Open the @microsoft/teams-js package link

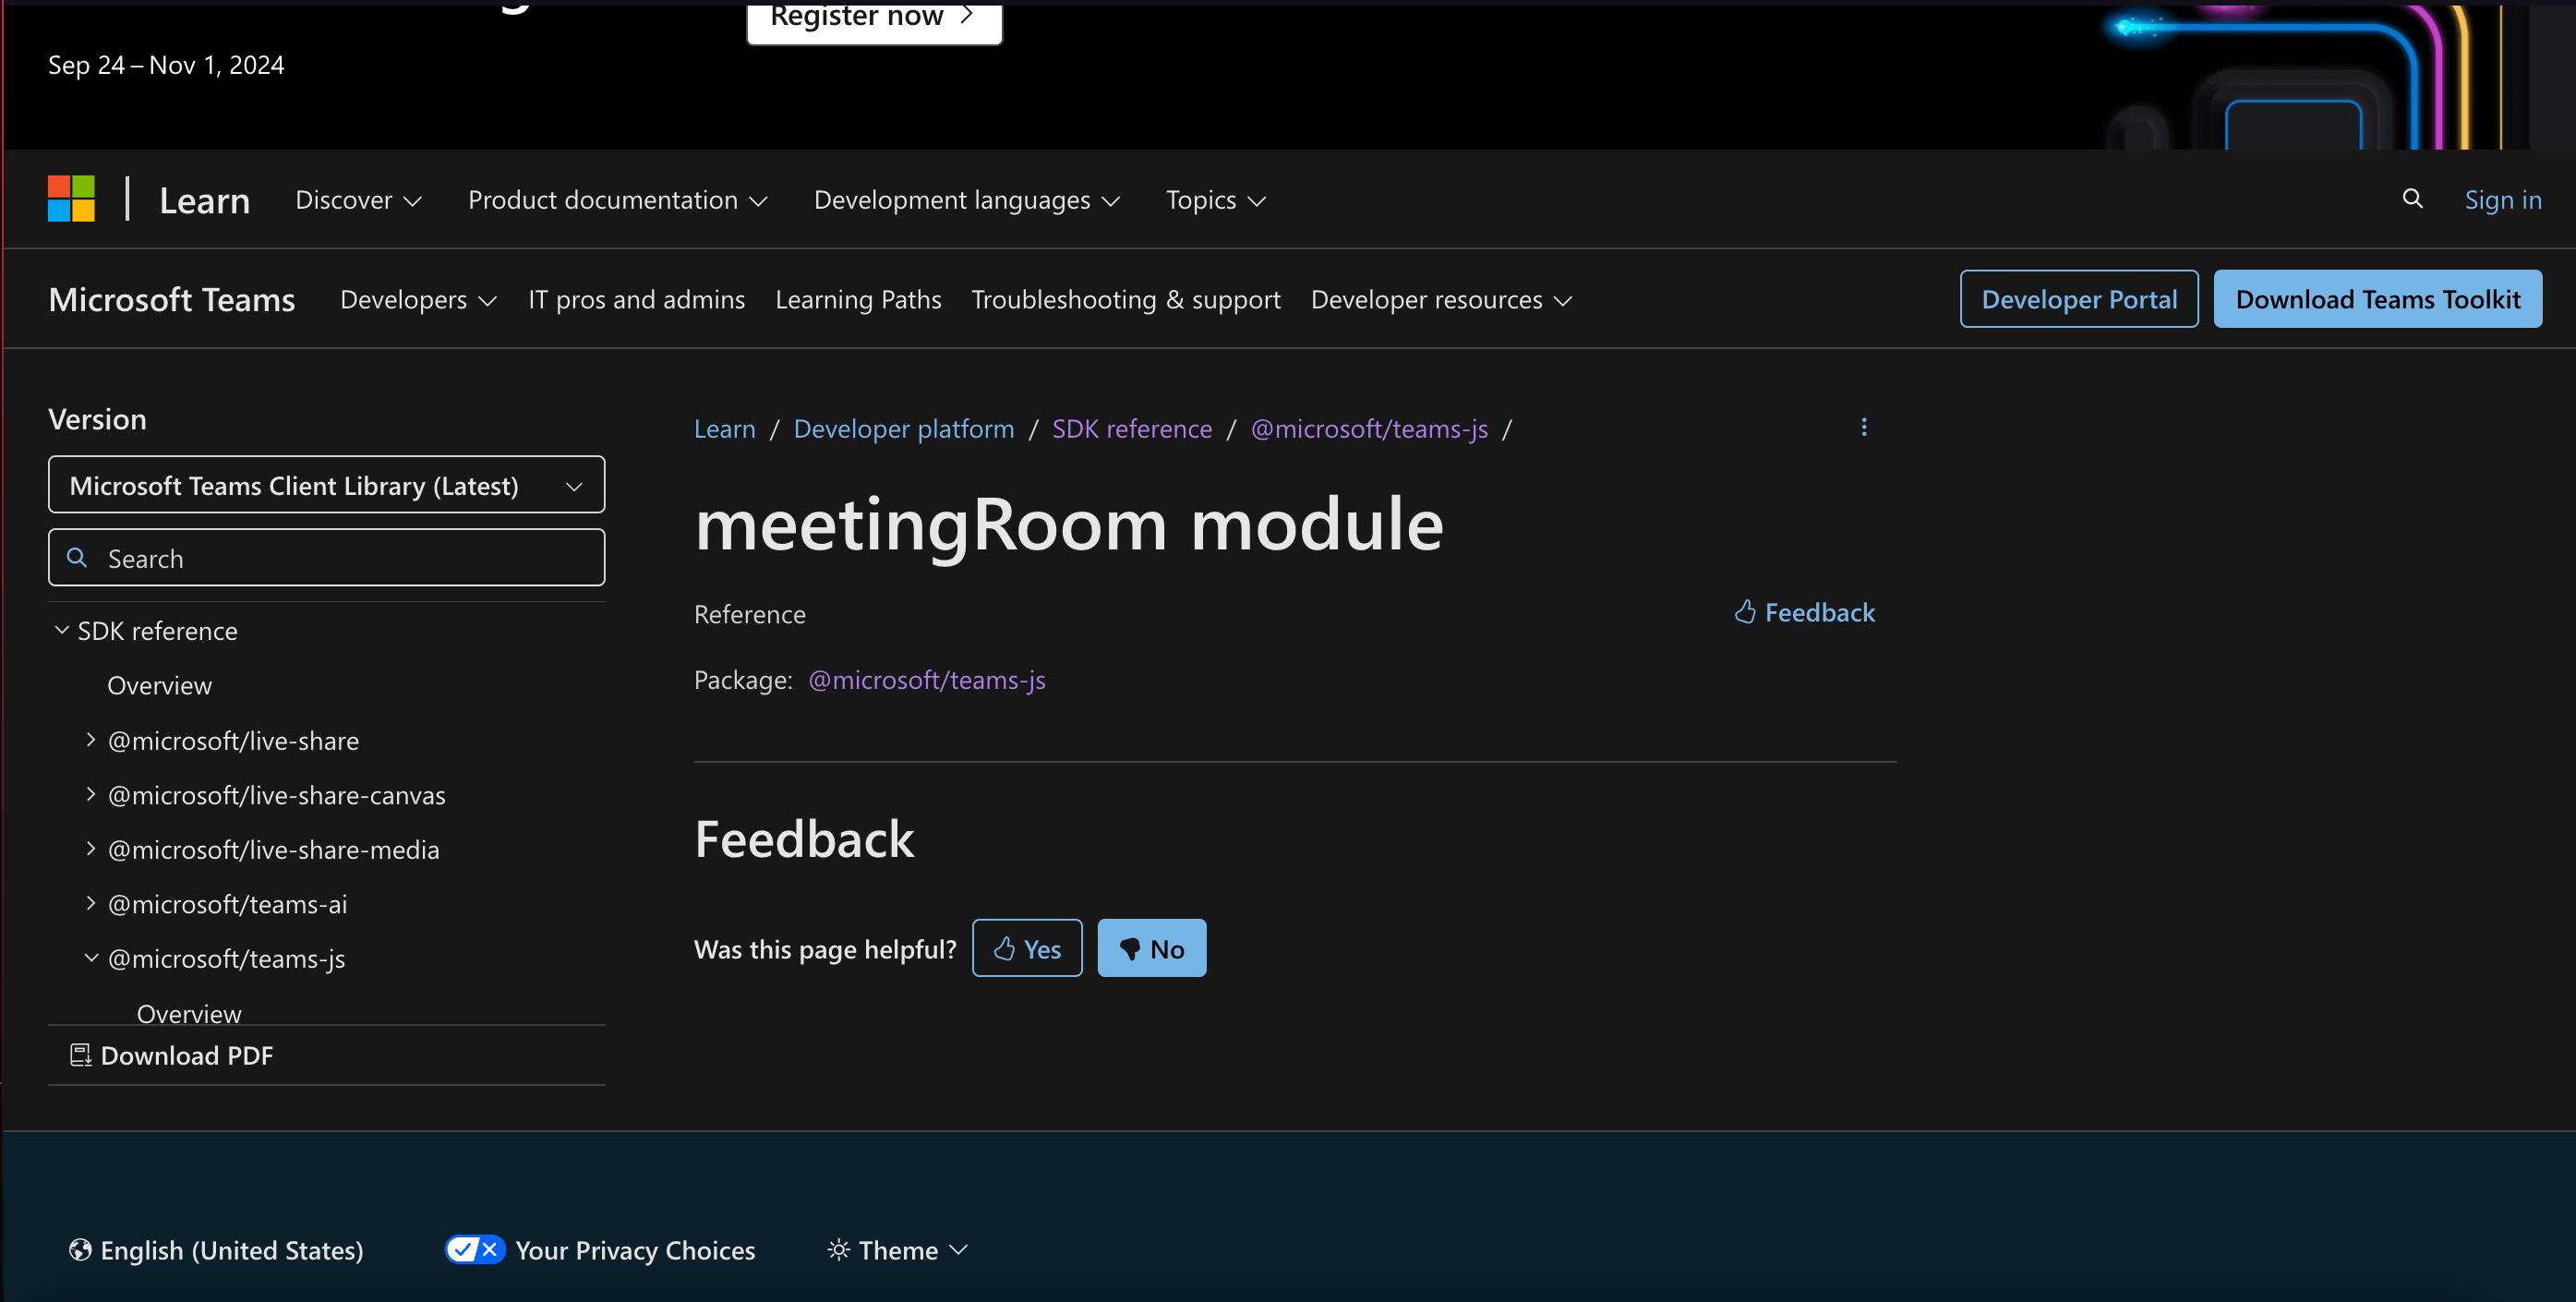(926, 680)
